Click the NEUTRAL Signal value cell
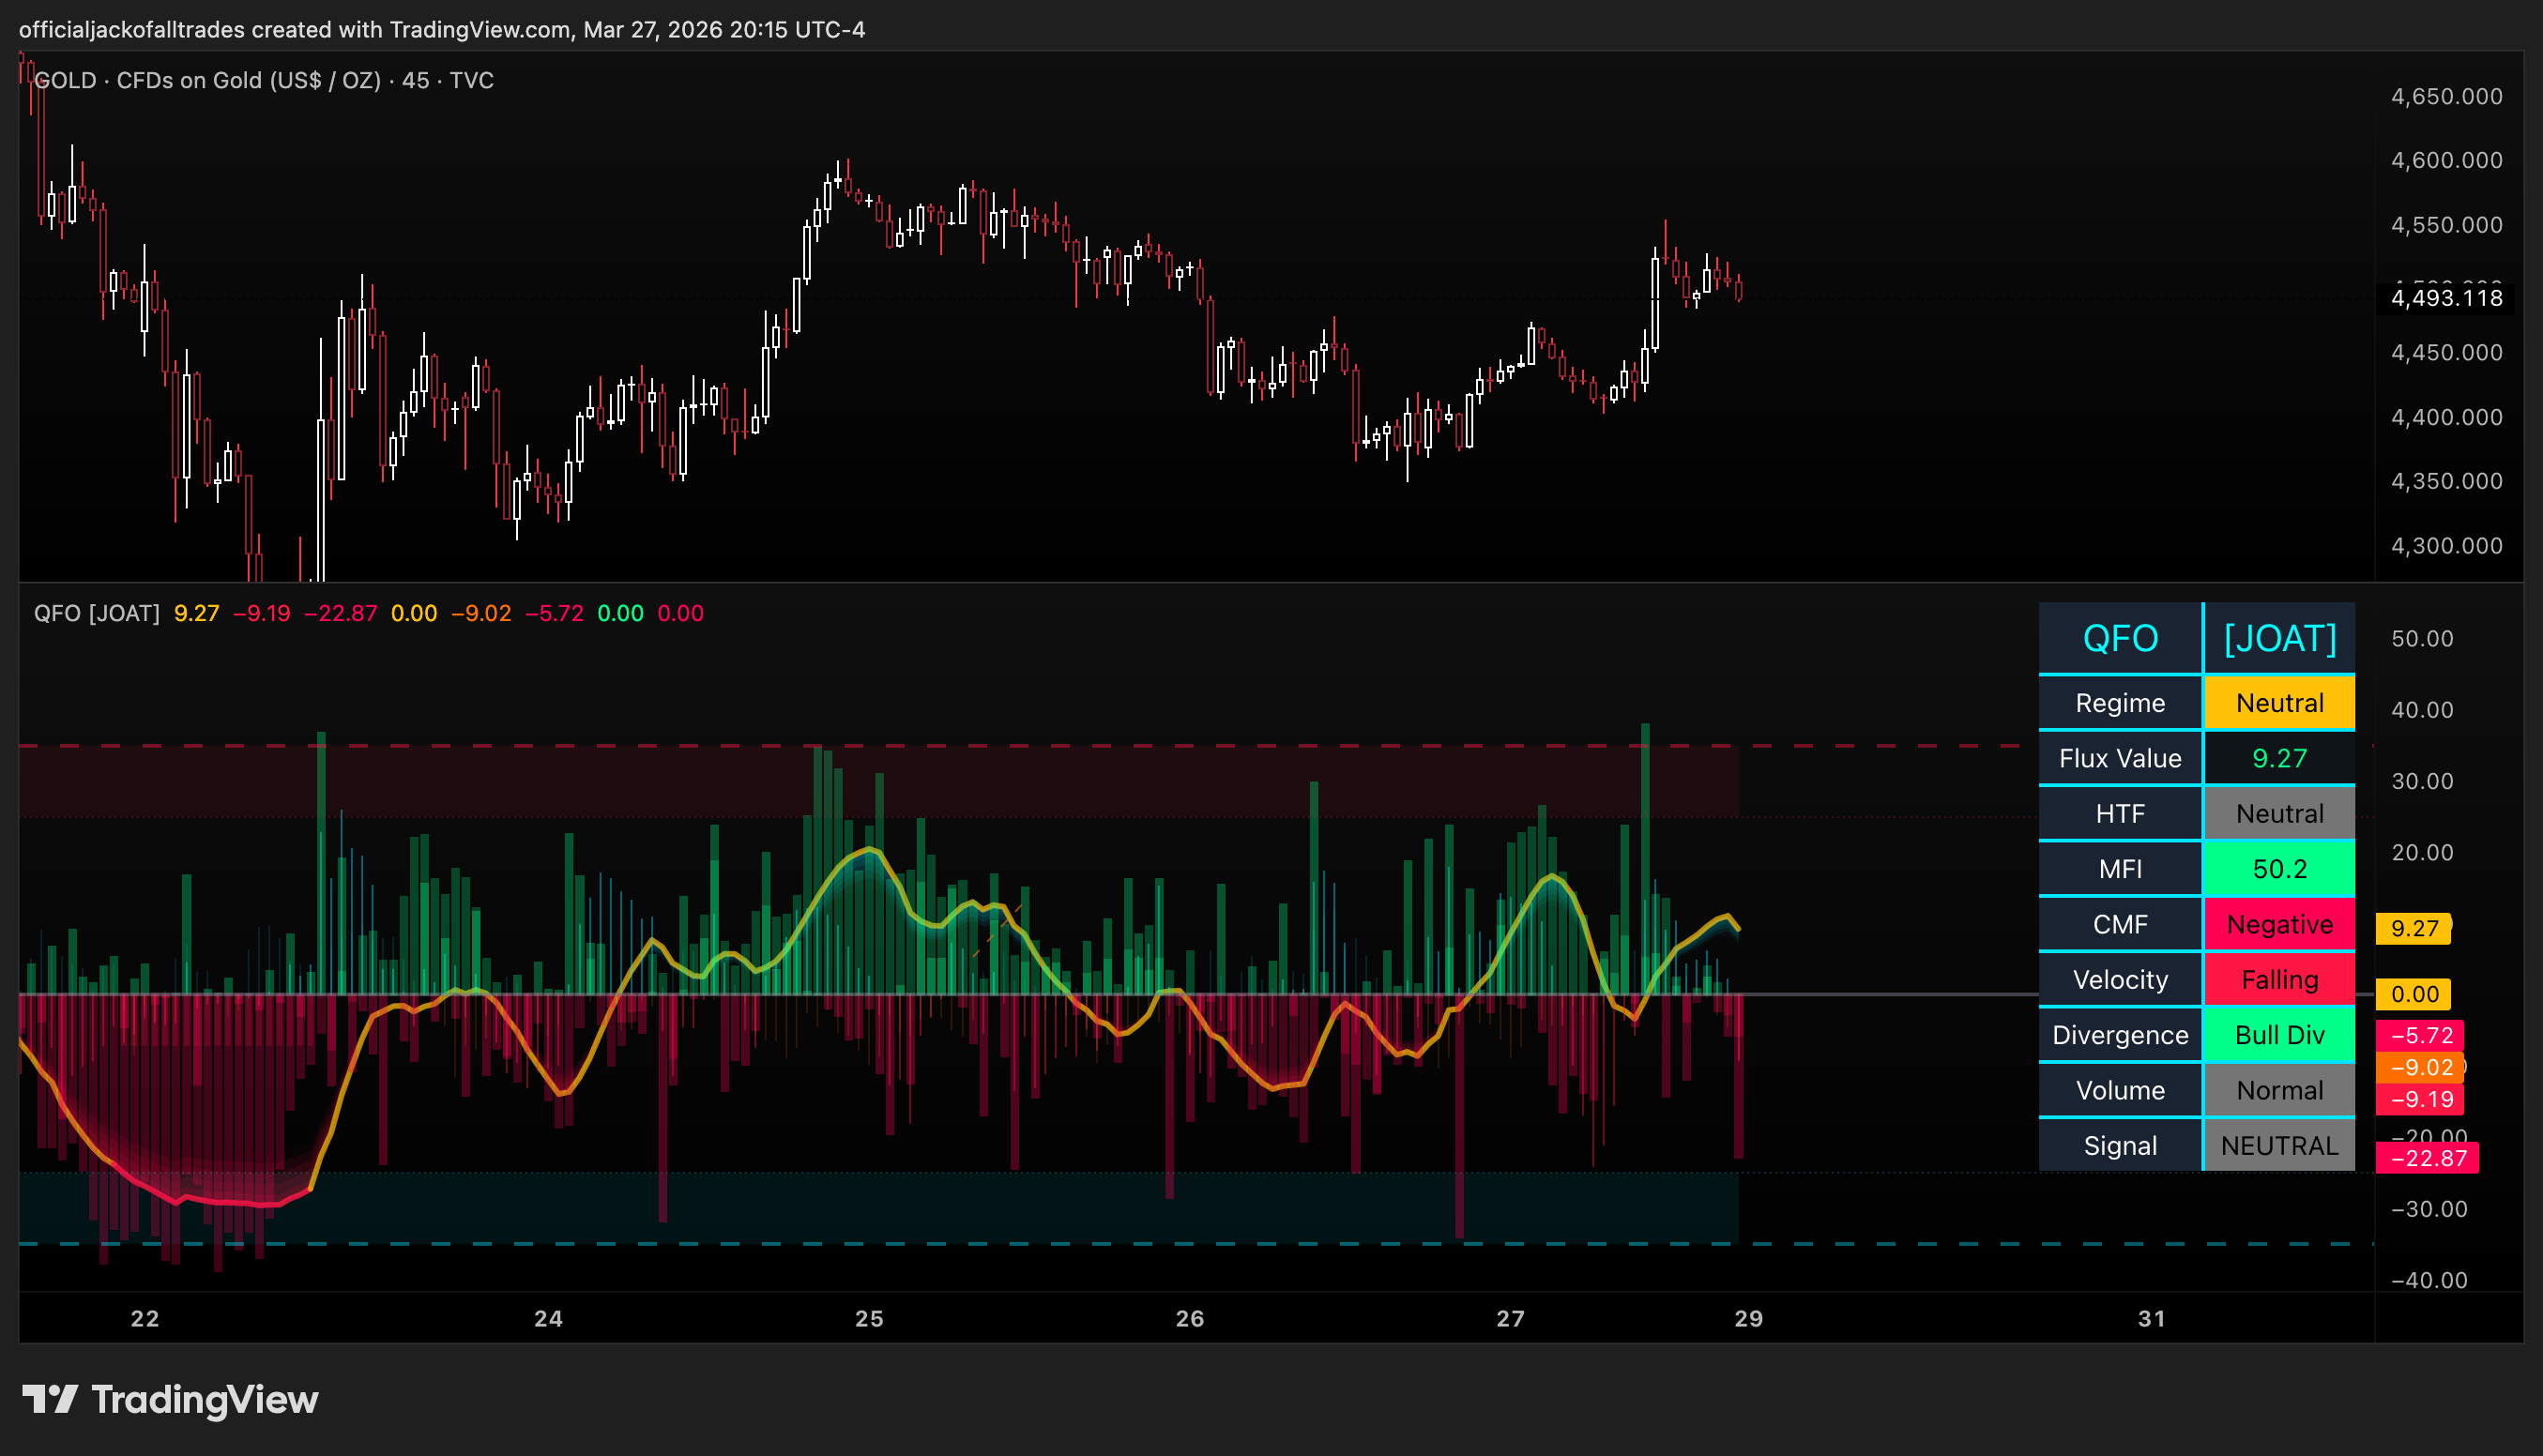This screenshot has width=2543, height=1456. coord(2280,1146)
